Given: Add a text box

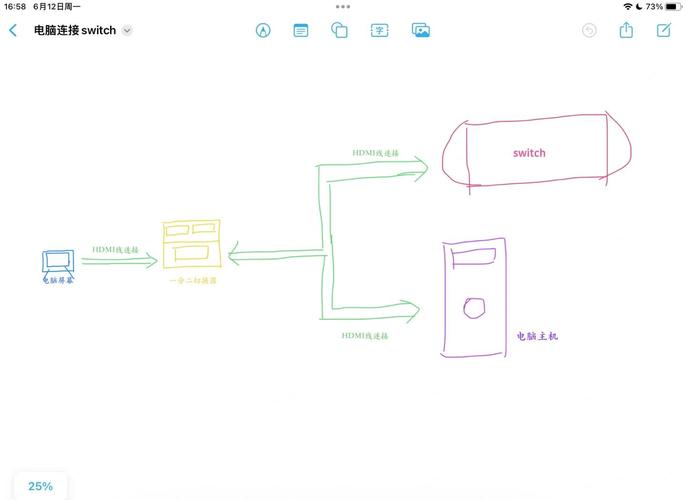Looking at the screenshot, I should coord(380,31).
